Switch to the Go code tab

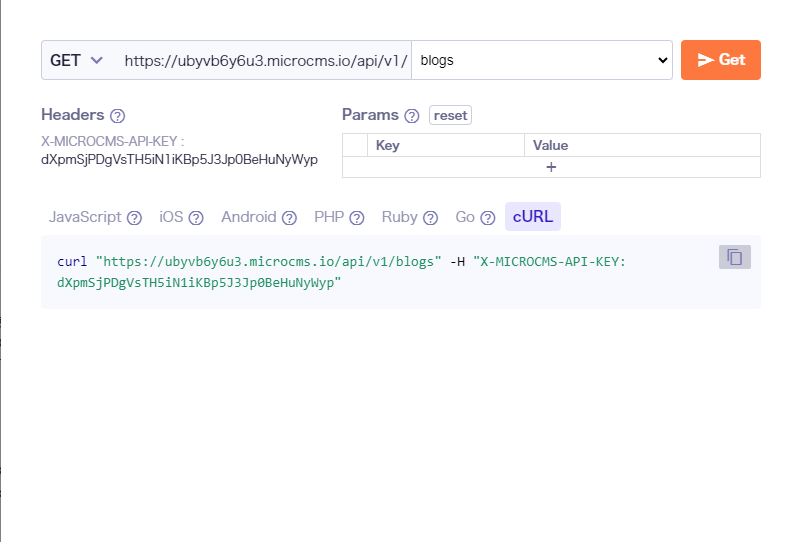pos(465,217)
